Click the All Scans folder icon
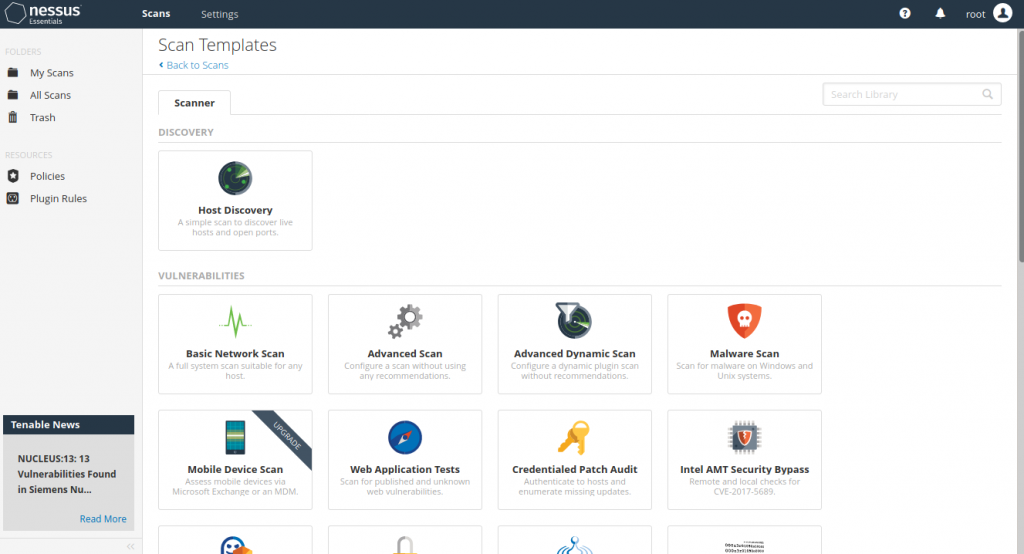 [x=12, y=95]
